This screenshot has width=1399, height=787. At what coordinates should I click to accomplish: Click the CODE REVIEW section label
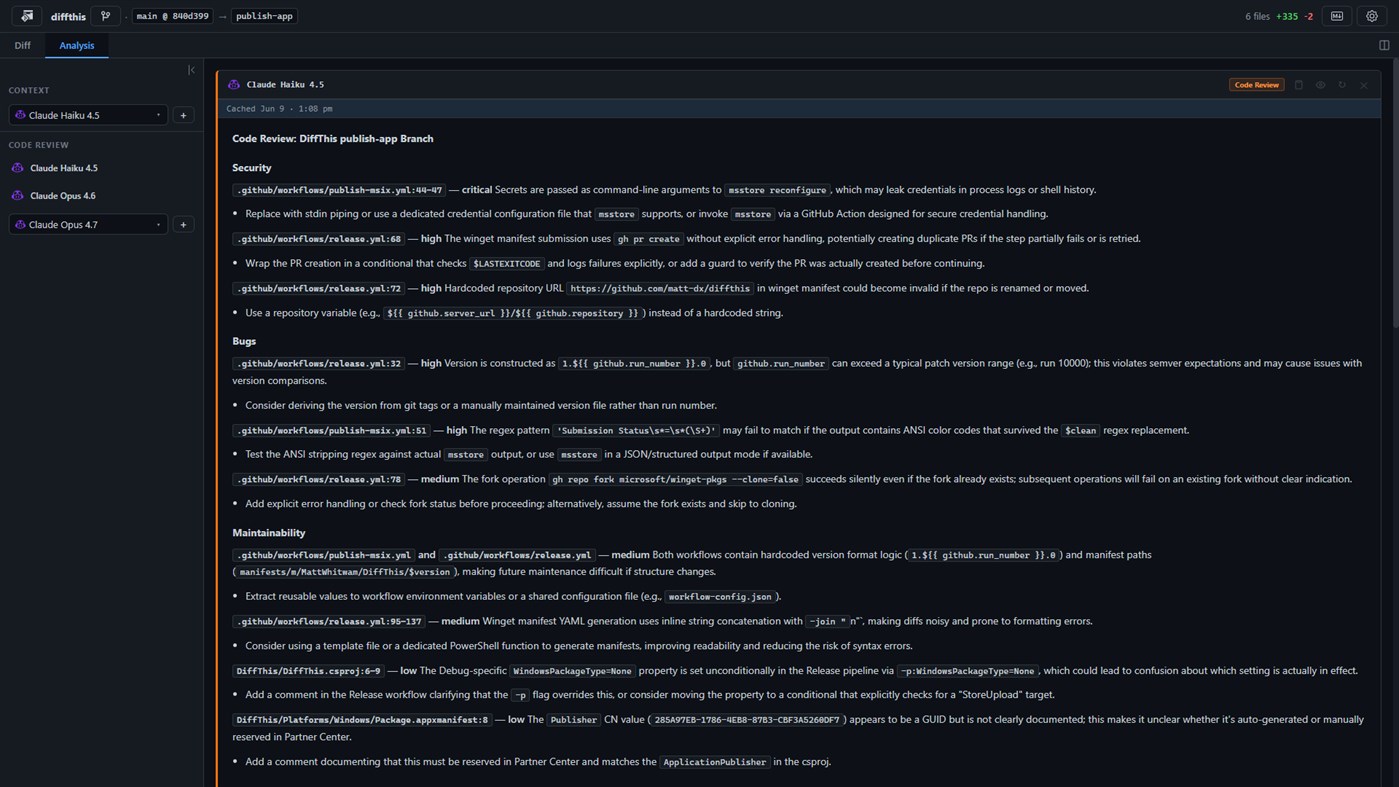[x=38, y=145]
